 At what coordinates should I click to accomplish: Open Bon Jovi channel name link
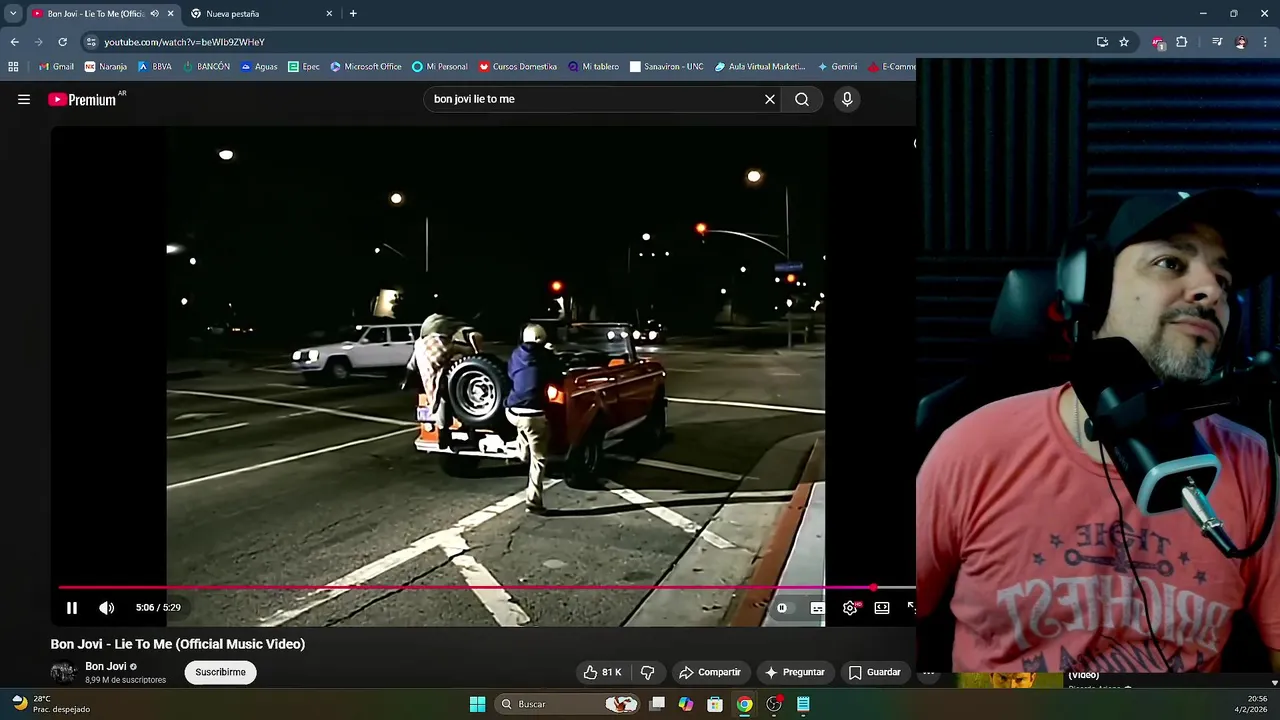[x=106, y=666]
